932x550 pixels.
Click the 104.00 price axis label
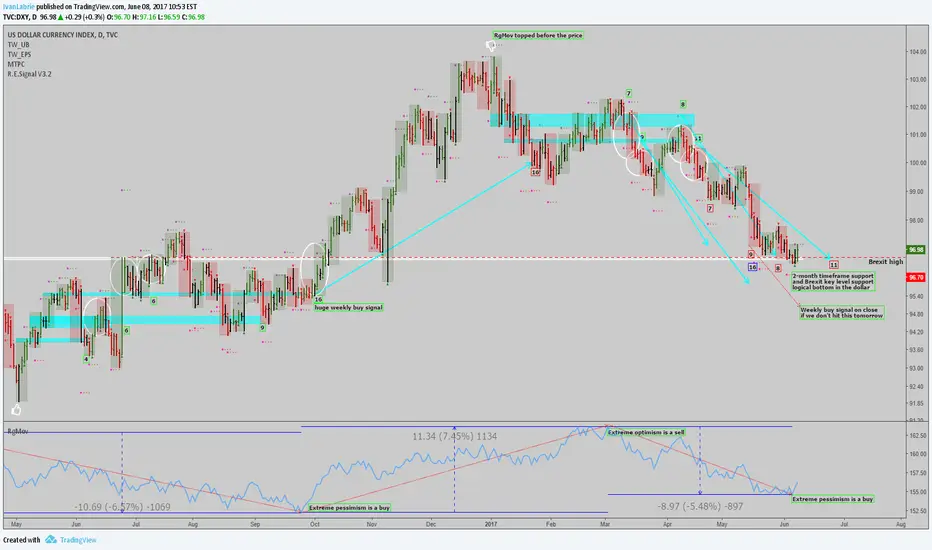(917, 52)
